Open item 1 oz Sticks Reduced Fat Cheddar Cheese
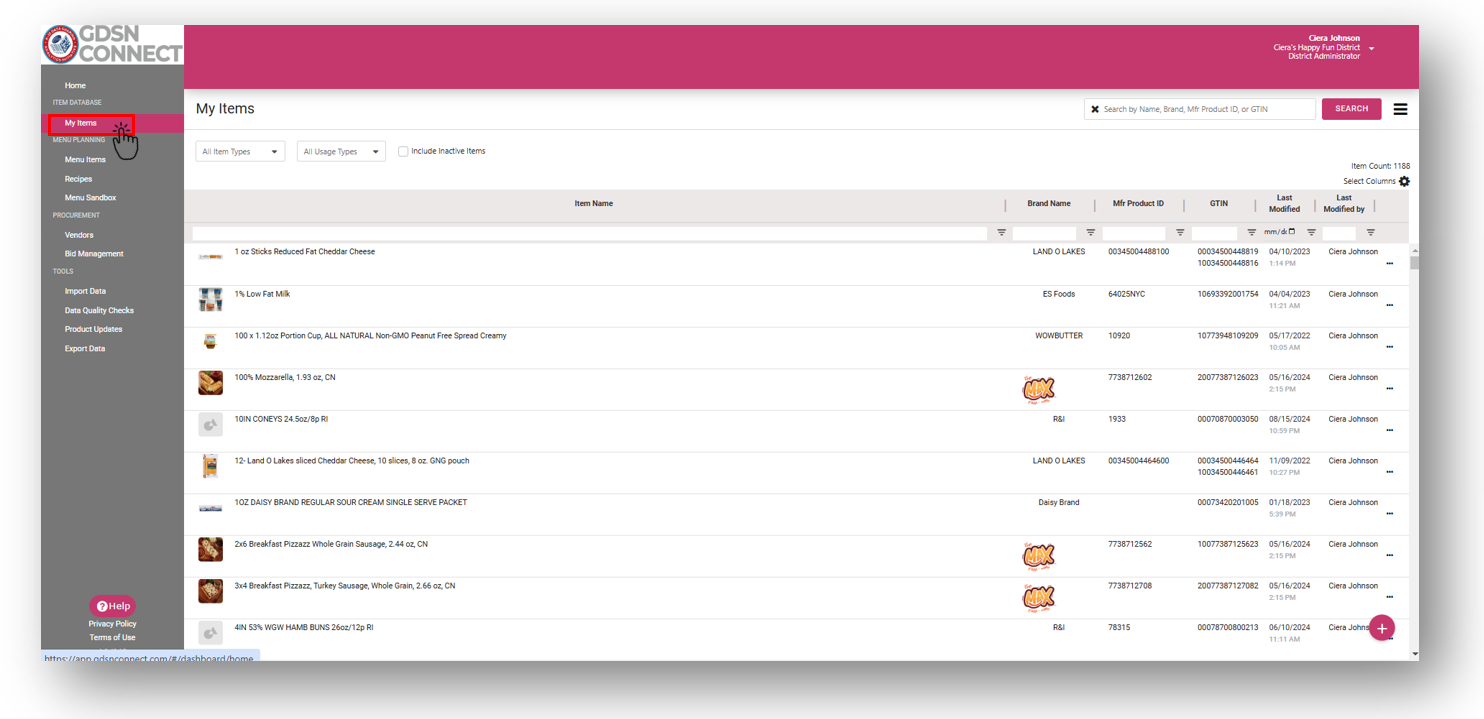This screenshot has height=719, width=1484. point(305,252)
